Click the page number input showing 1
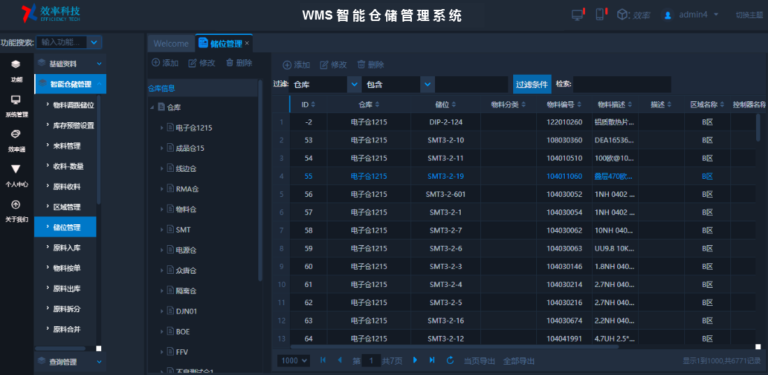This screenshot has width=768, height=375. [371, 361]
